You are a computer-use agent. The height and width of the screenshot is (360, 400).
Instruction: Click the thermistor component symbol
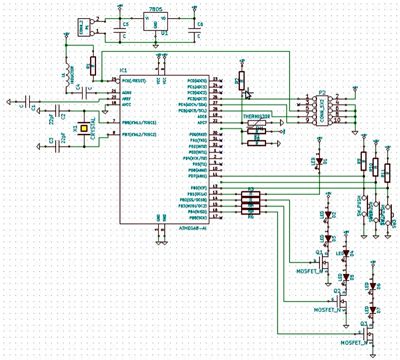[x=257, y=123]
